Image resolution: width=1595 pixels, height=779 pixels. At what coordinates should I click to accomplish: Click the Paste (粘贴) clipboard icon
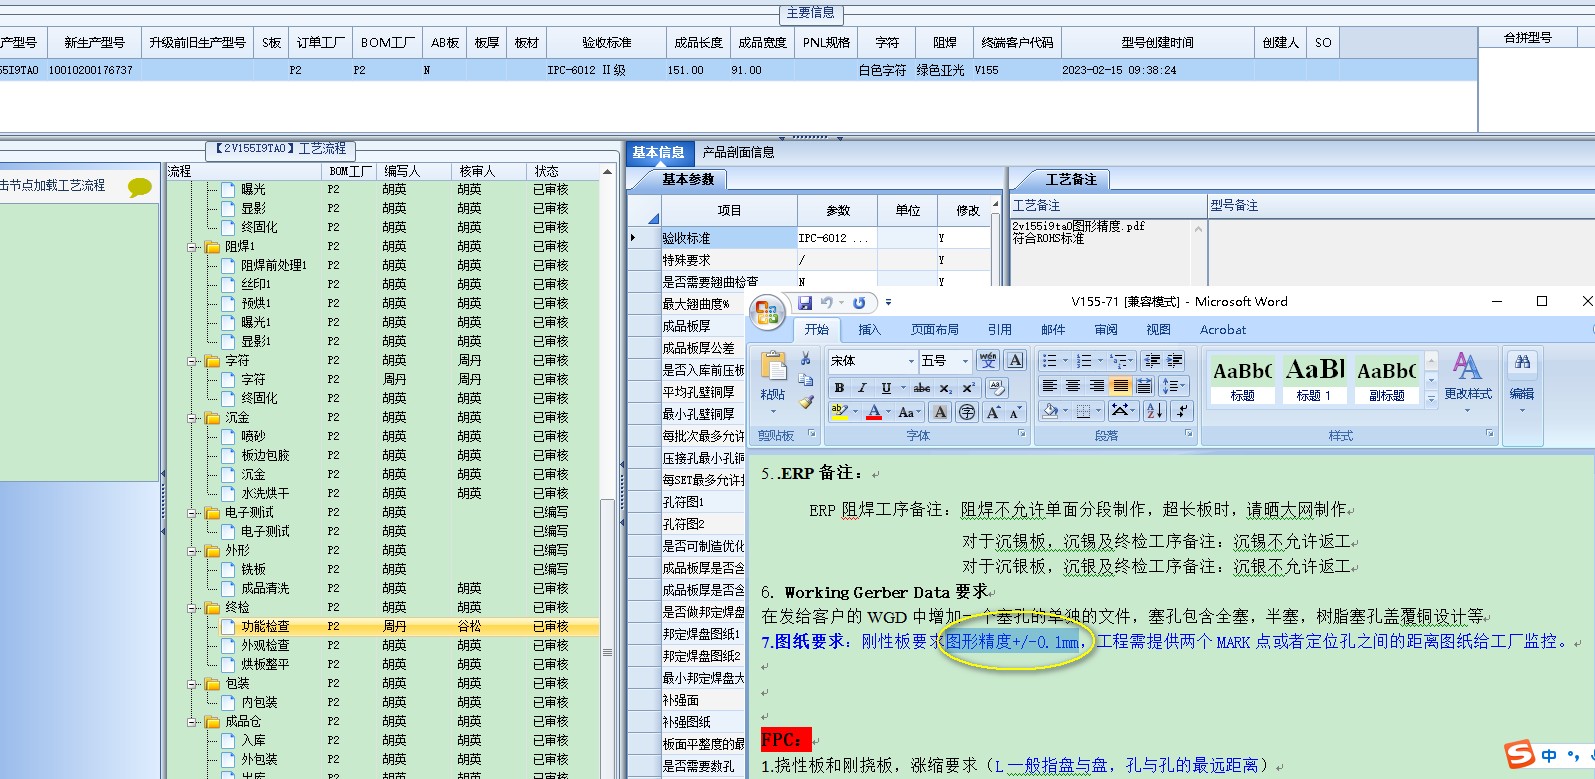(773, 366)
